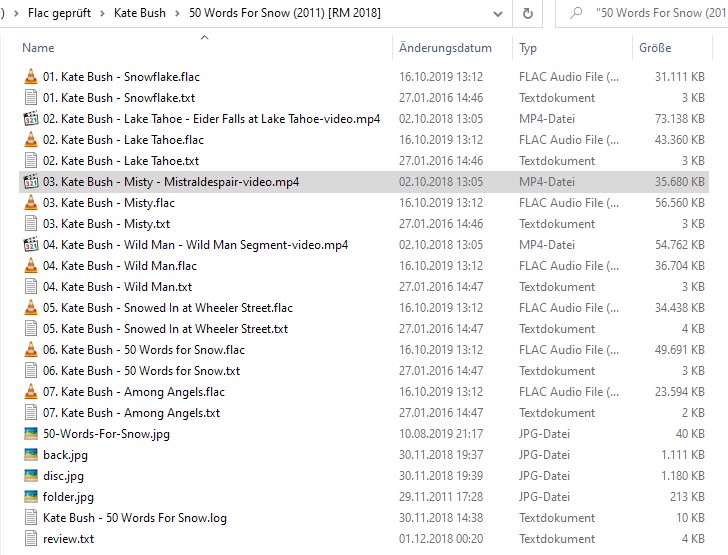Click VLC icon of 07 Among Angels.flac
Screen dimensions: 728x555
click(31, 392)
